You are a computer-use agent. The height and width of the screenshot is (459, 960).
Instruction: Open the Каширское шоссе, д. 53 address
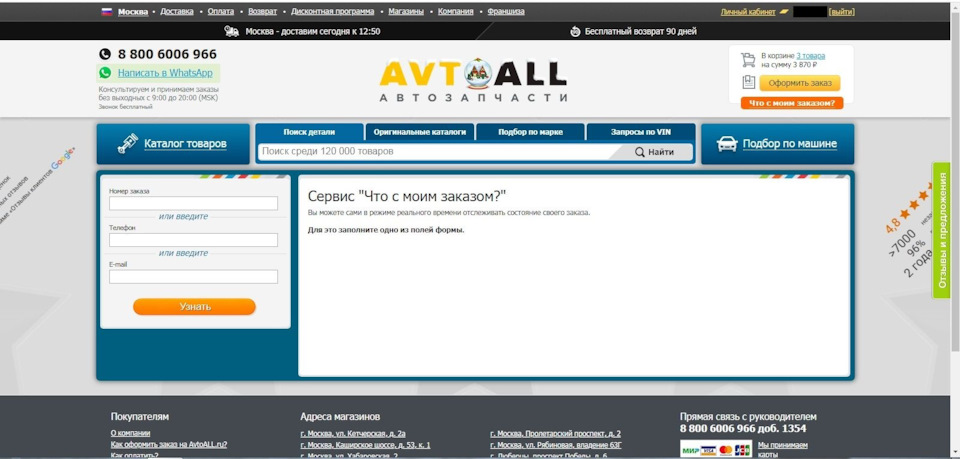tap(366, 444)
